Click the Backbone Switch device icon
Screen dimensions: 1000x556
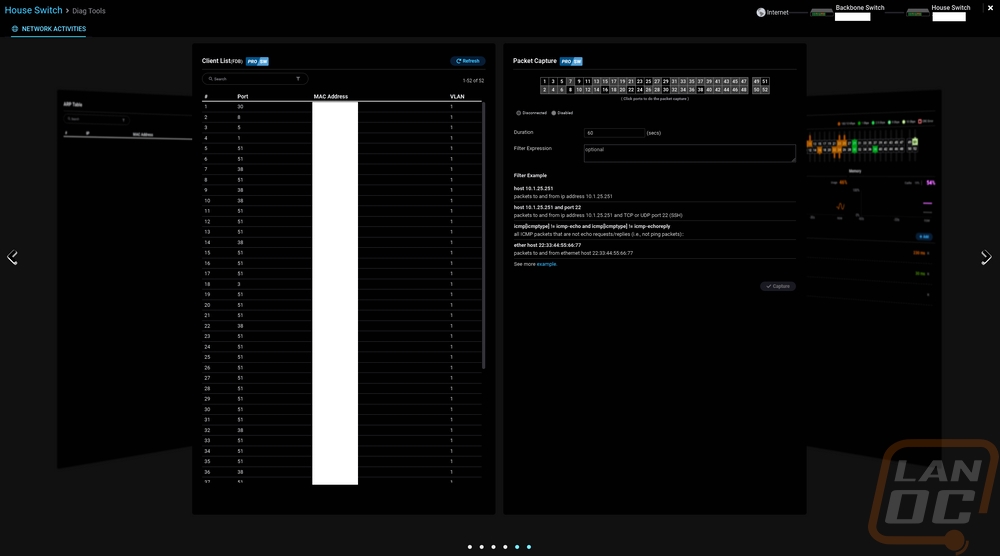pyautogui.click(x=821, y=13)
